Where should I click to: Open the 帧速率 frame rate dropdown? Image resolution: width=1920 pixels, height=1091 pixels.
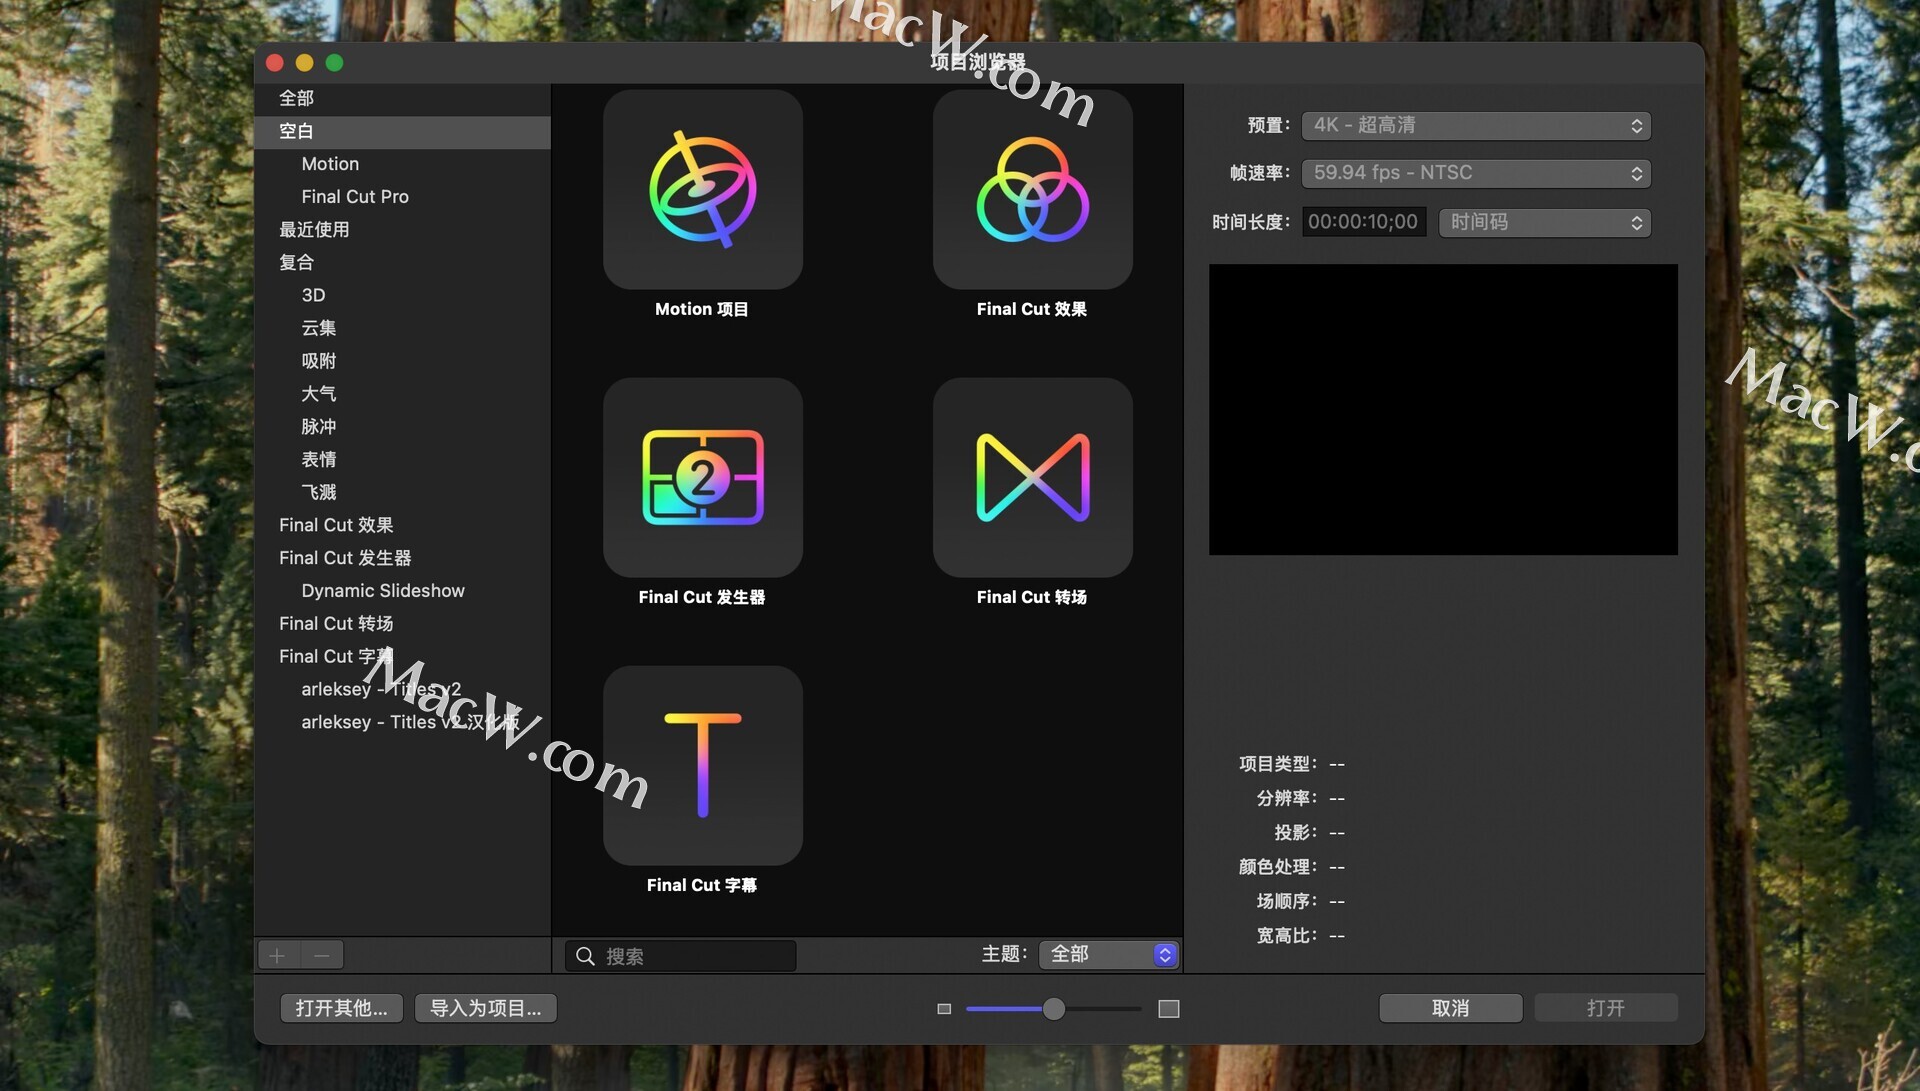click(1475, 173)
